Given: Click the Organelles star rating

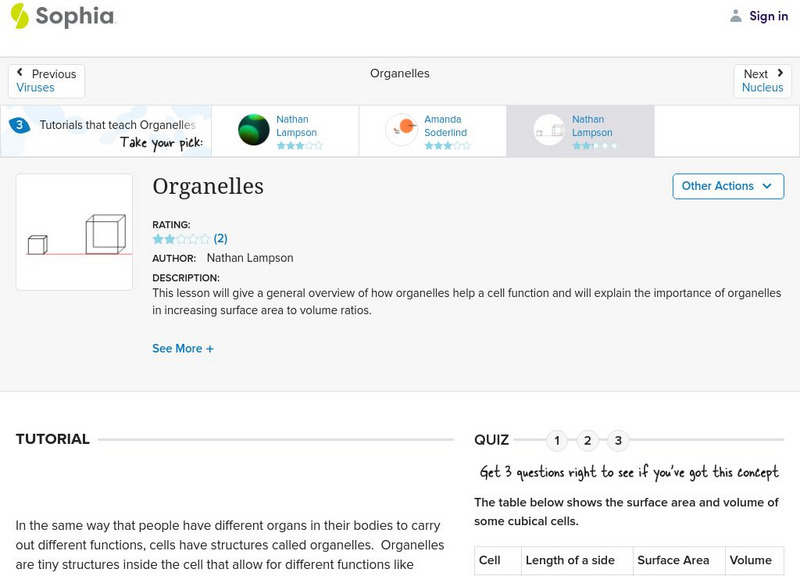Looking at the screenshot, I should point(181,239).
